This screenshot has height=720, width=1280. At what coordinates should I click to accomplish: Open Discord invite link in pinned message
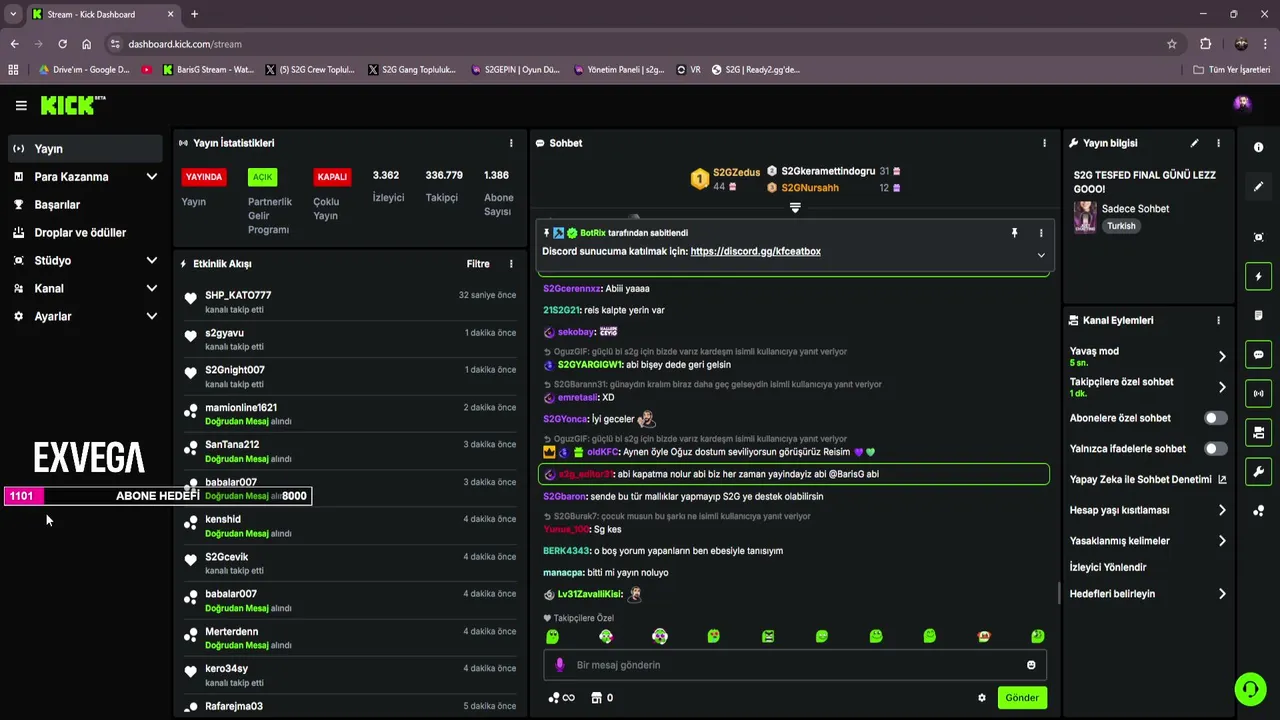755,252
